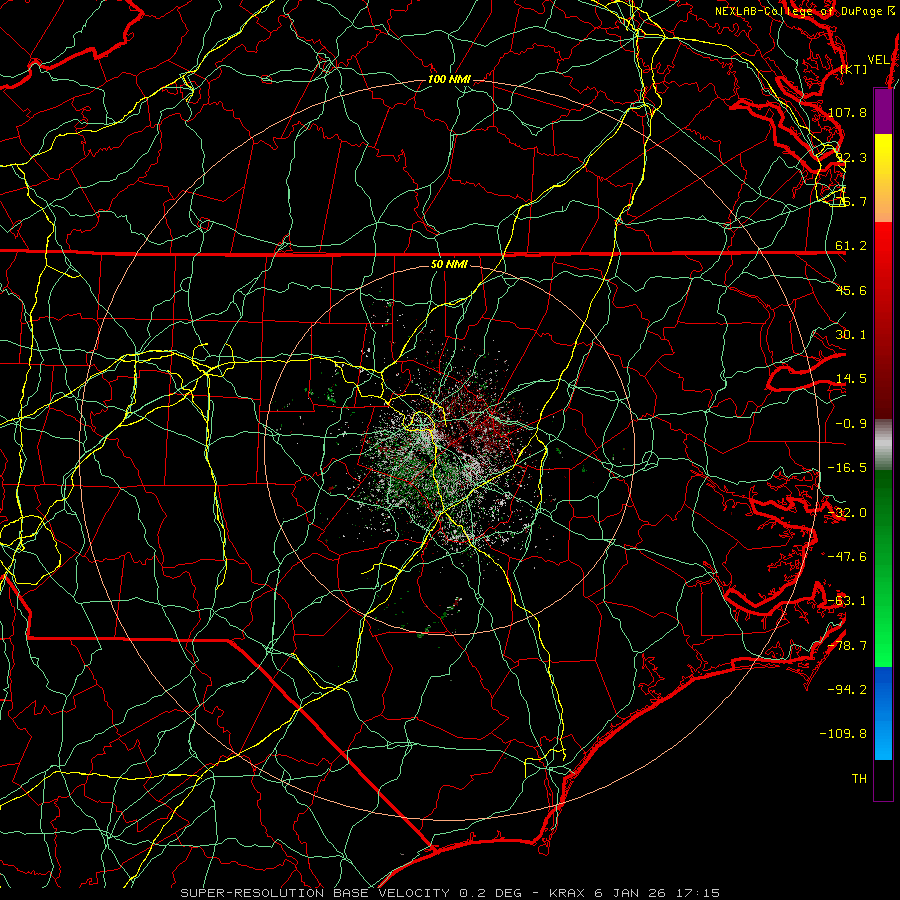Click the 45.6 velocity legend value

click(851, 290)
